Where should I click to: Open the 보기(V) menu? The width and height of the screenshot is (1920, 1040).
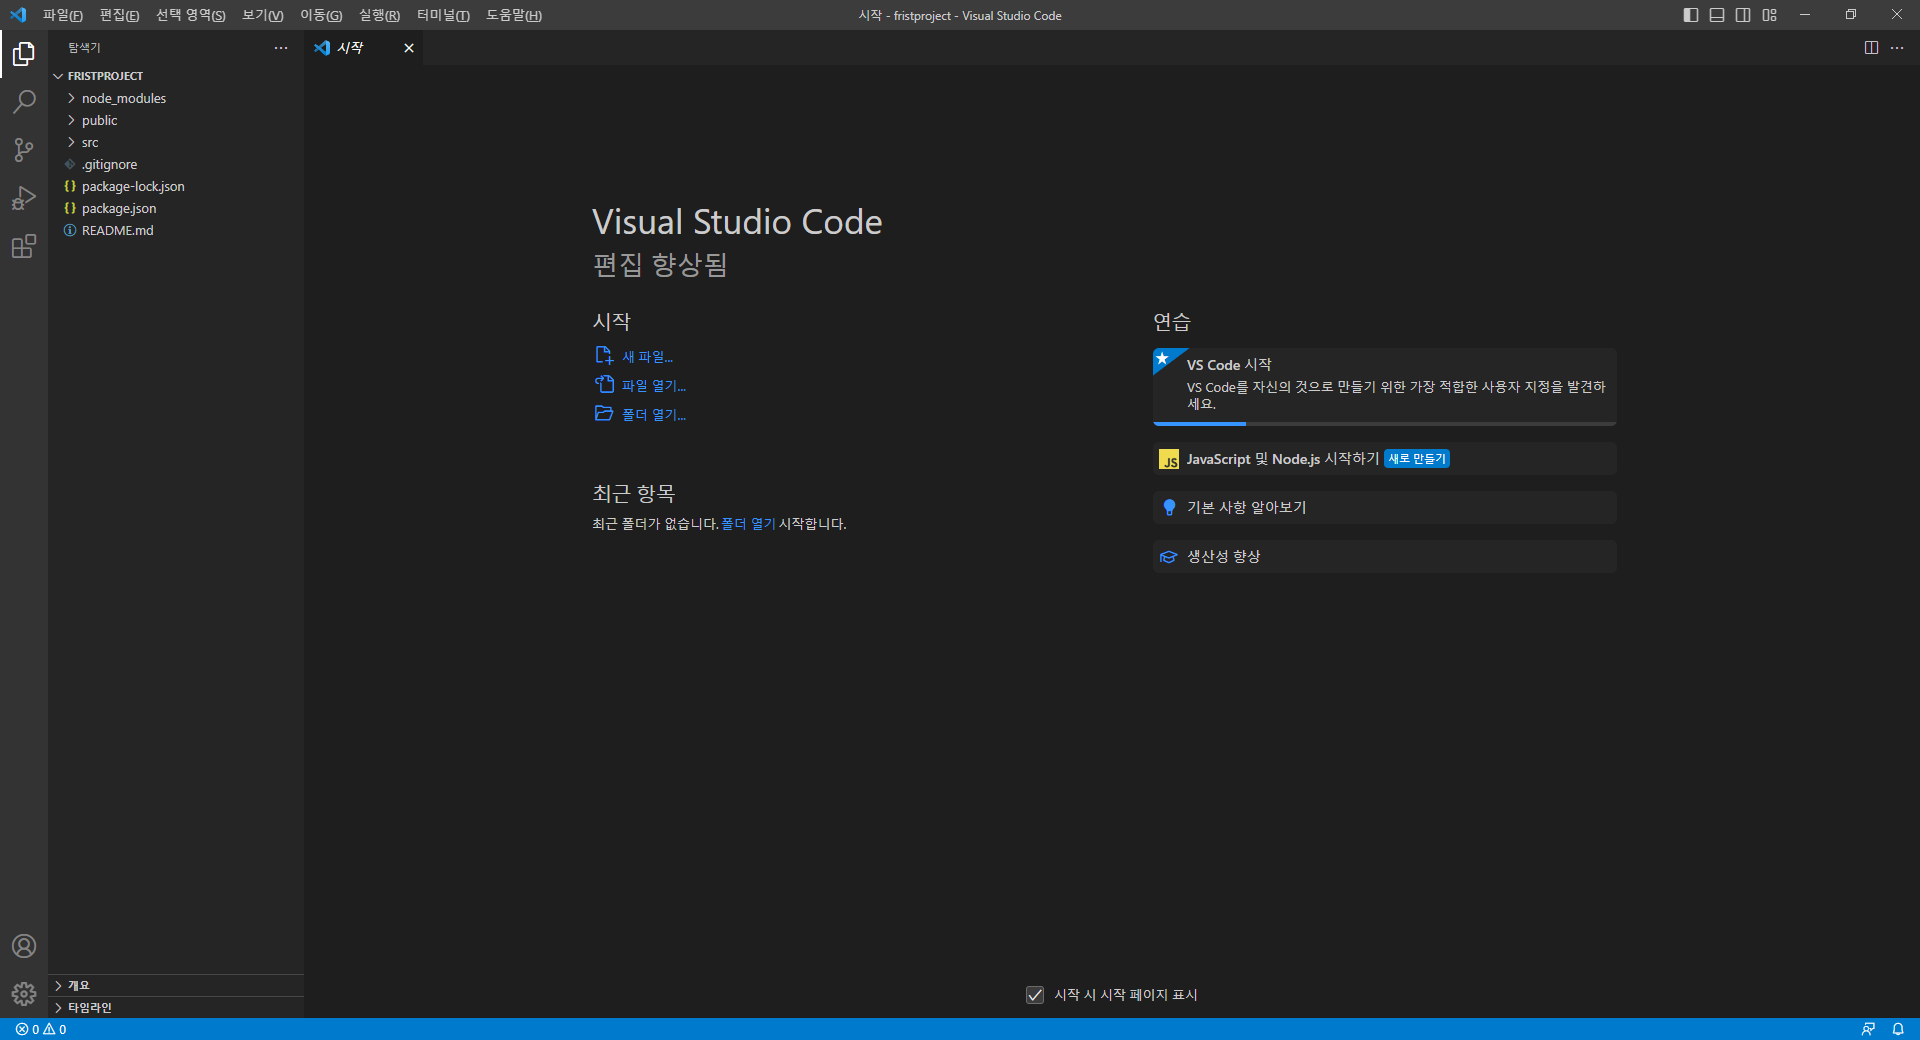click(x=263, y=15)
